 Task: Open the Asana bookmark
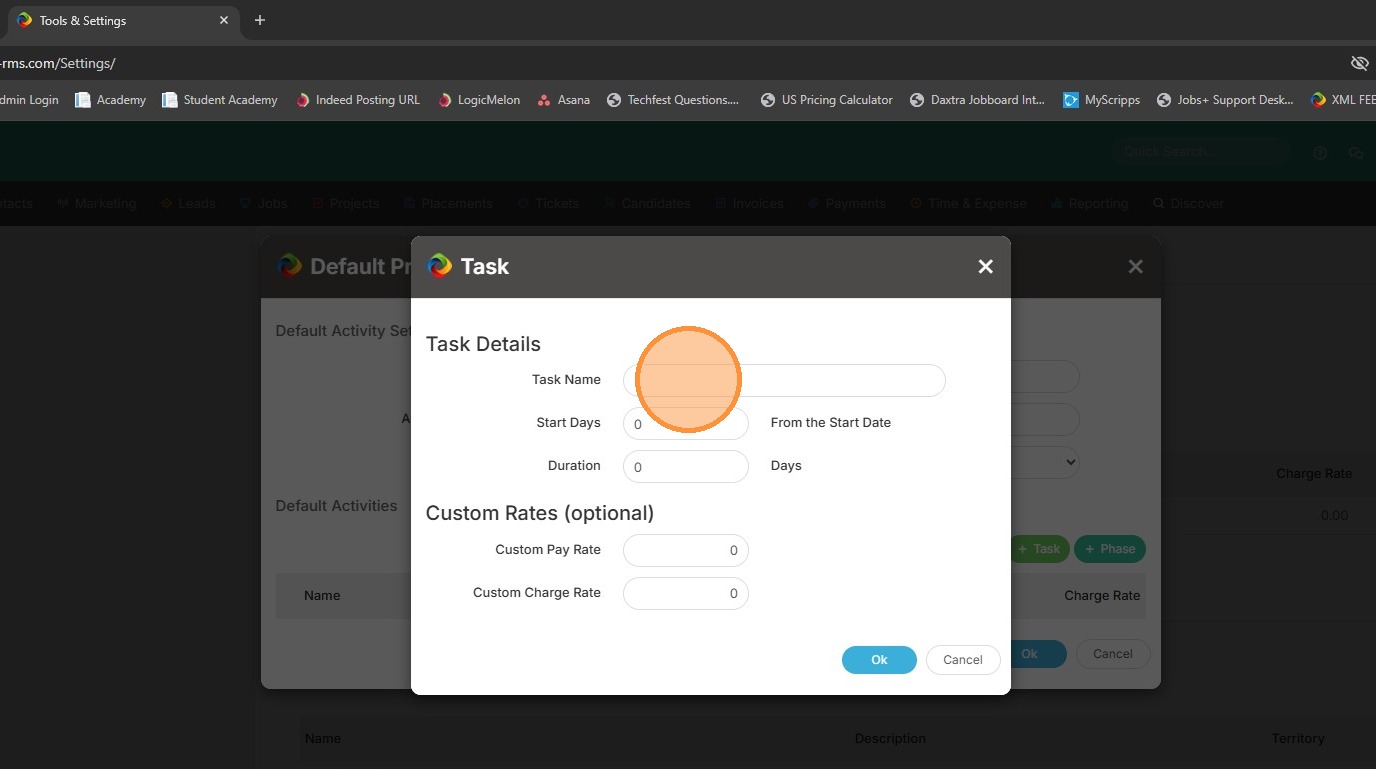pyautogui.click(x=564, y=100)
